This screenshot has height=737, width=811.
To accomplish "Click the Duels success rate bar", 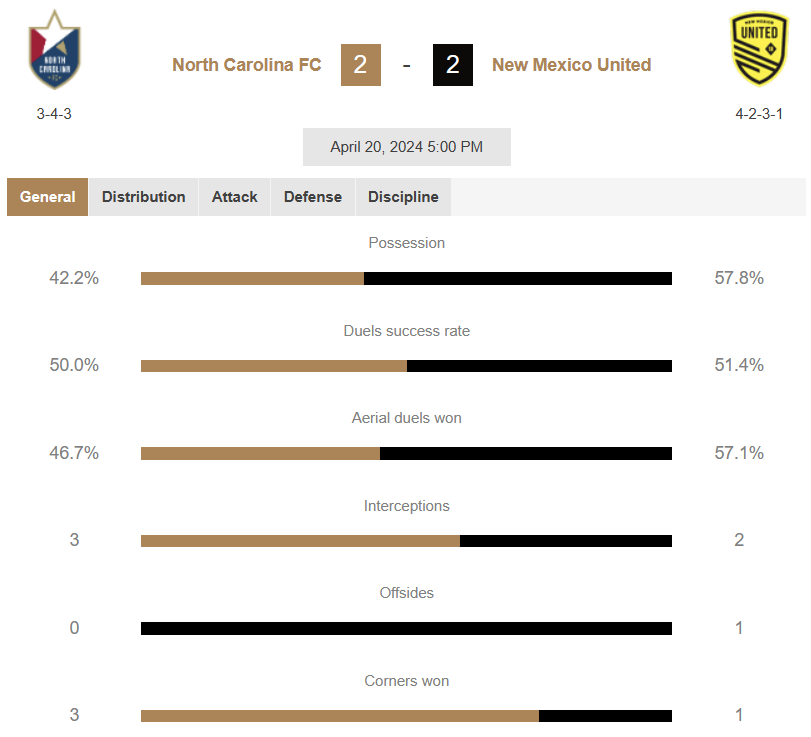I will click(407, 366).
